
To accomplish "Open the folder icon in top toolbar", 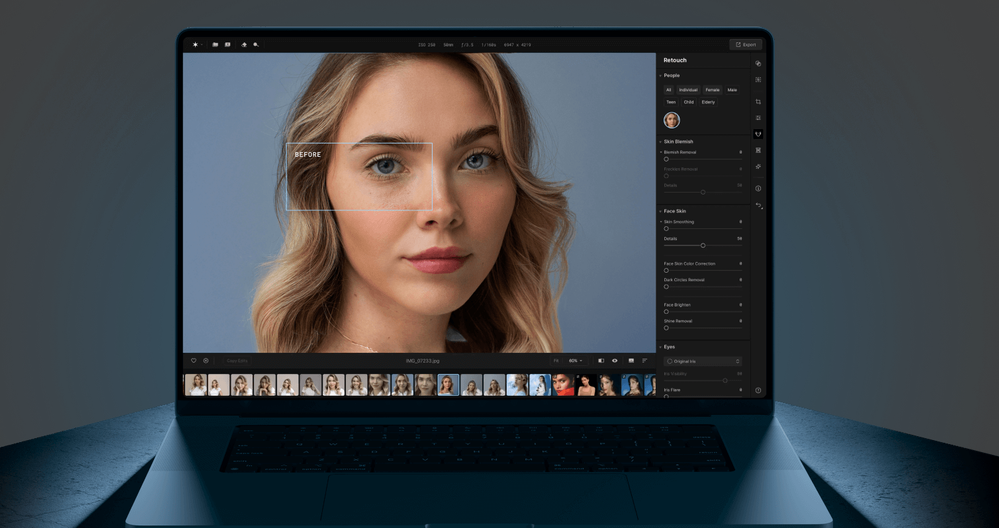I will [215, 45].
